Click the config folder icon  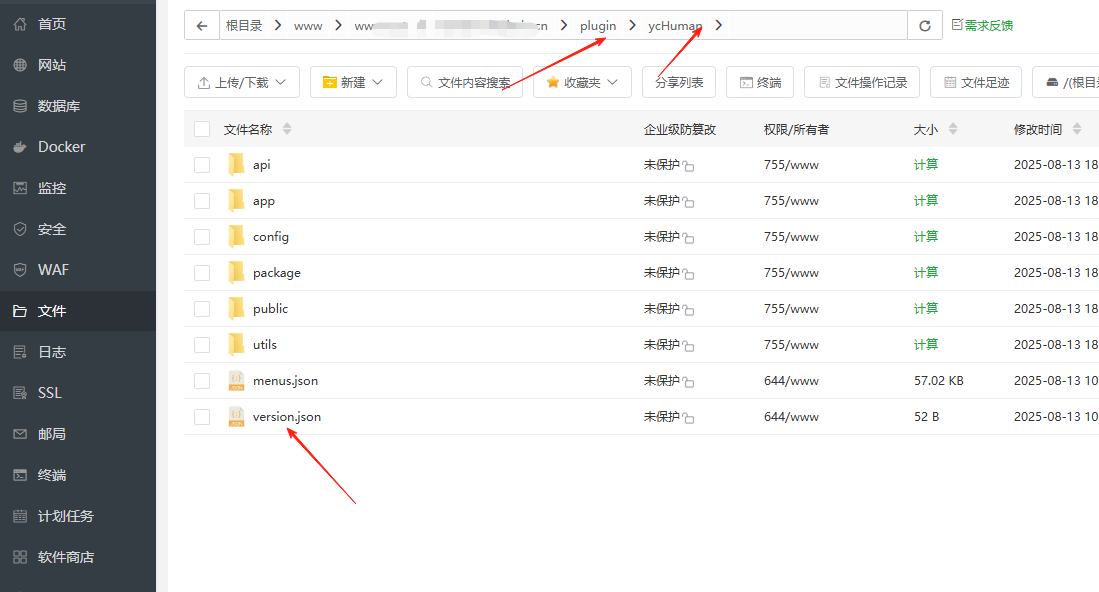click(x=236, y=236)
